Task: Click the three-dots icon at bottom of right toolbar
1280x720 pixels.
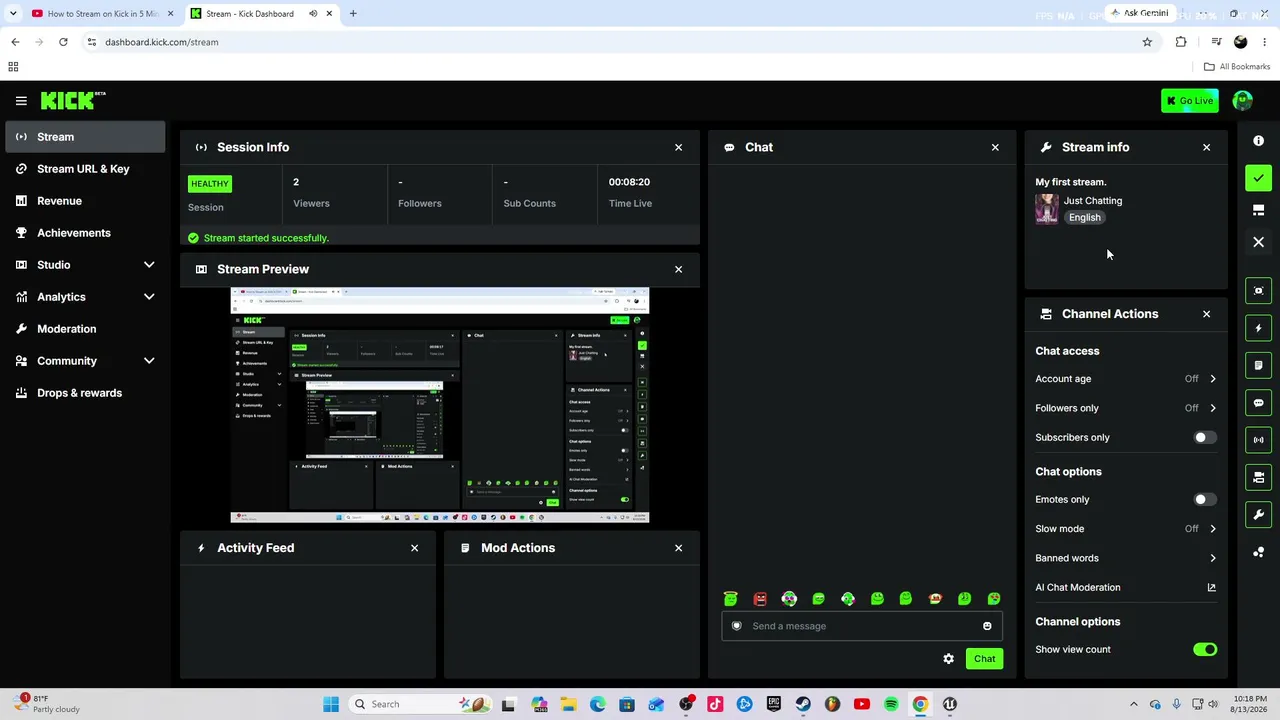Action: (1259, 552)
